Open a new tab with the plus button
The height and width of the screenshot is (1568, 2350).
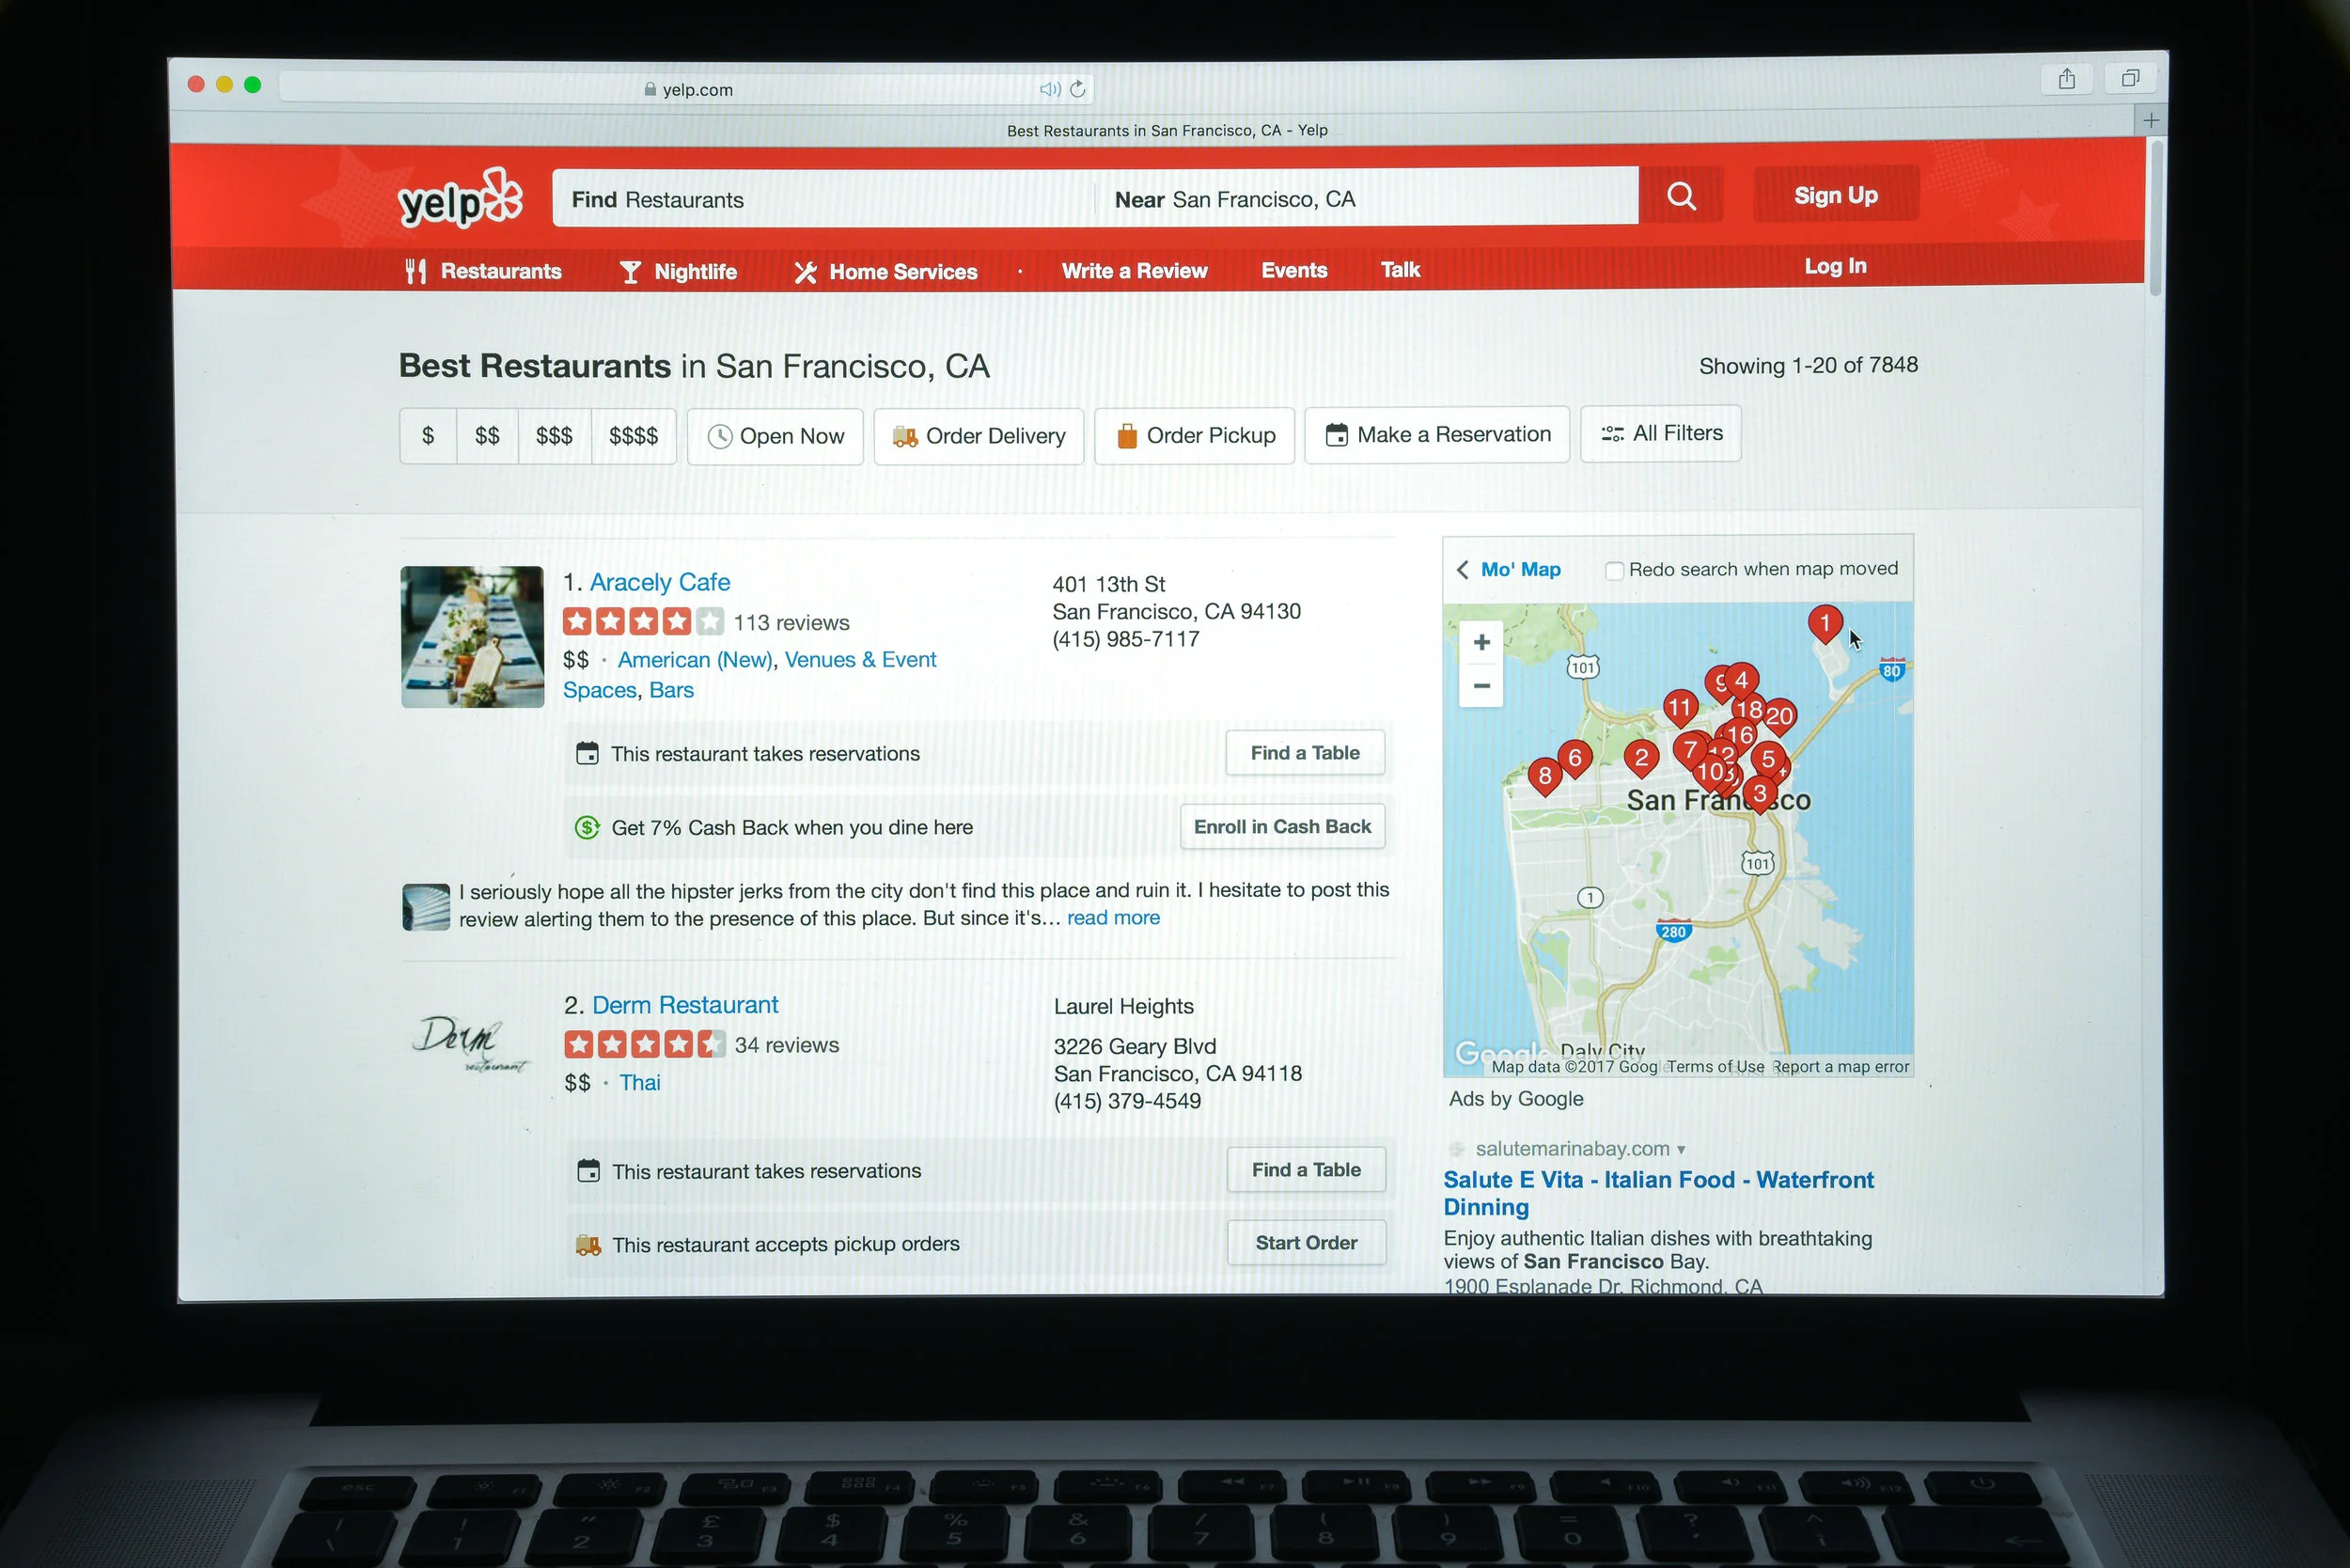click(2150, 120)
